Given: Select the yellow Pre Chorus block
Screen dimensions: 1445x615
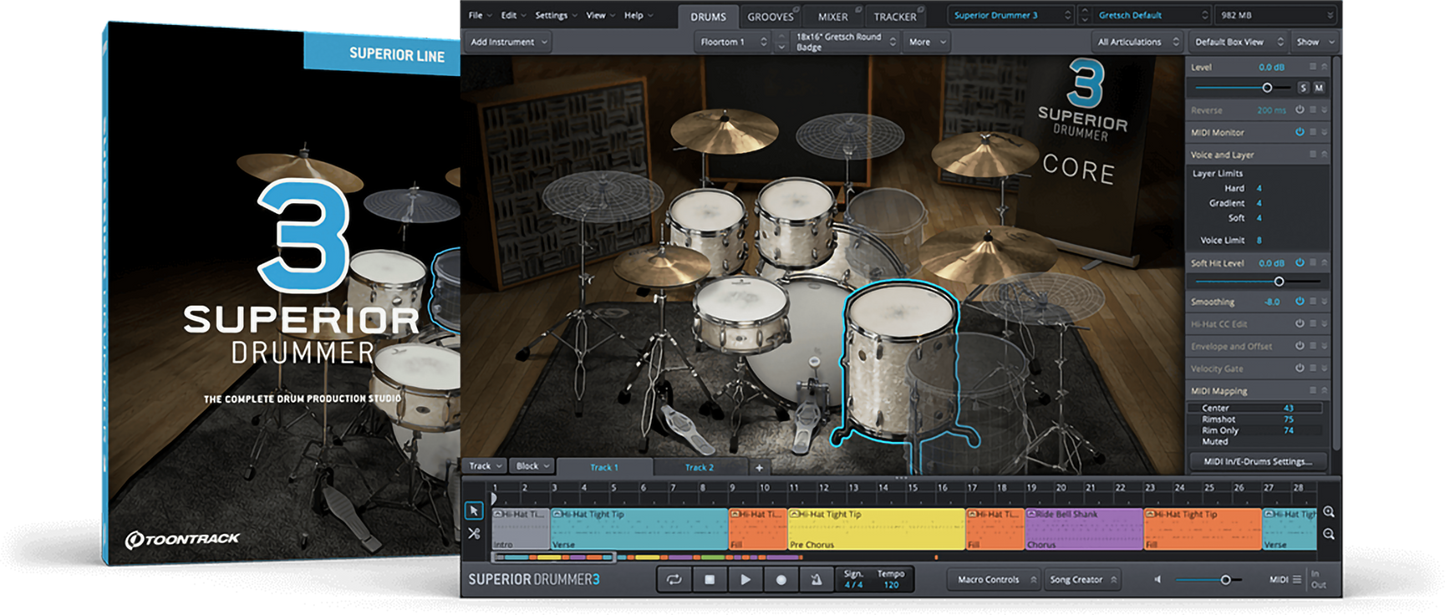Looking at the screenshot, I should pos(876,528).
